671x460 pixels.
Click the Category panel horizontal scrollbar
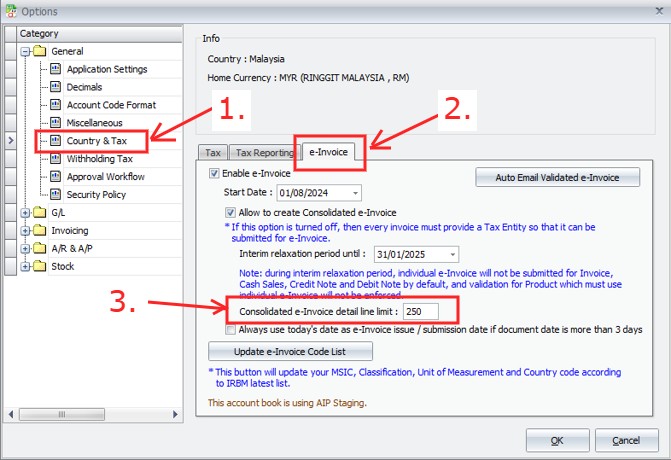[97, 412]
